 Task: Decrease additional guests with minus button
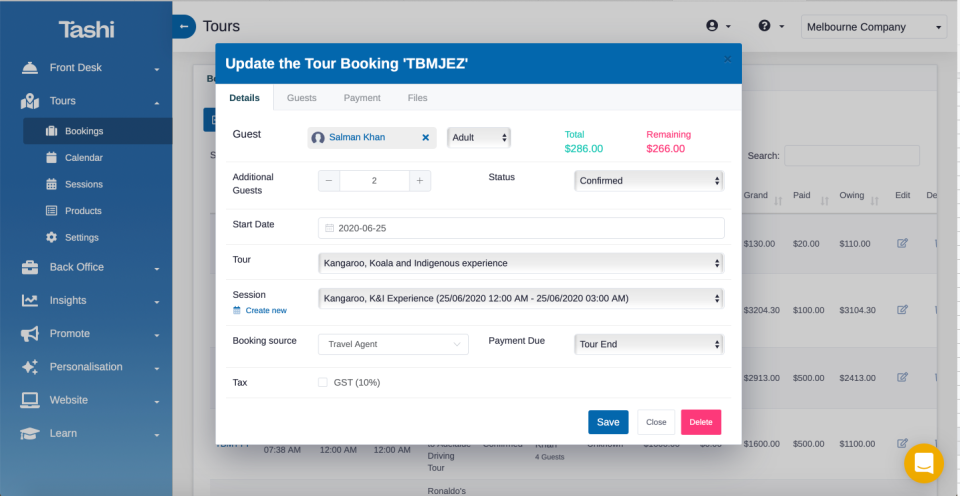click(329, 181)
